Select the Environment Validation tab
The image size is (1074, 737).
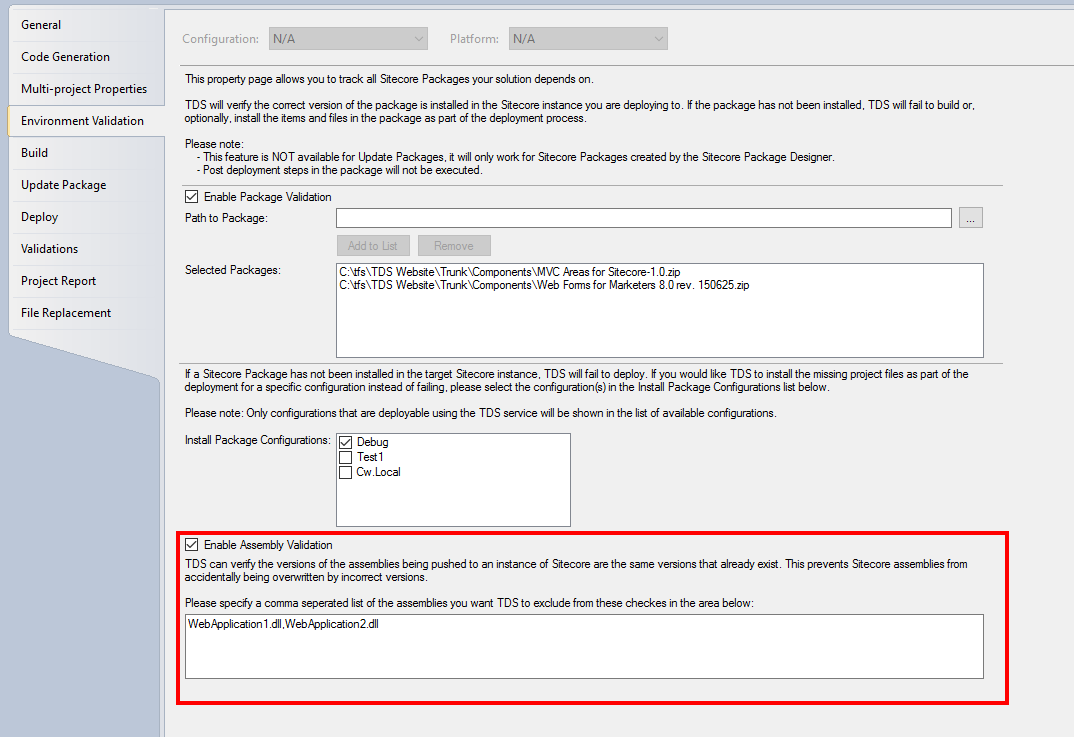(86, 121)
